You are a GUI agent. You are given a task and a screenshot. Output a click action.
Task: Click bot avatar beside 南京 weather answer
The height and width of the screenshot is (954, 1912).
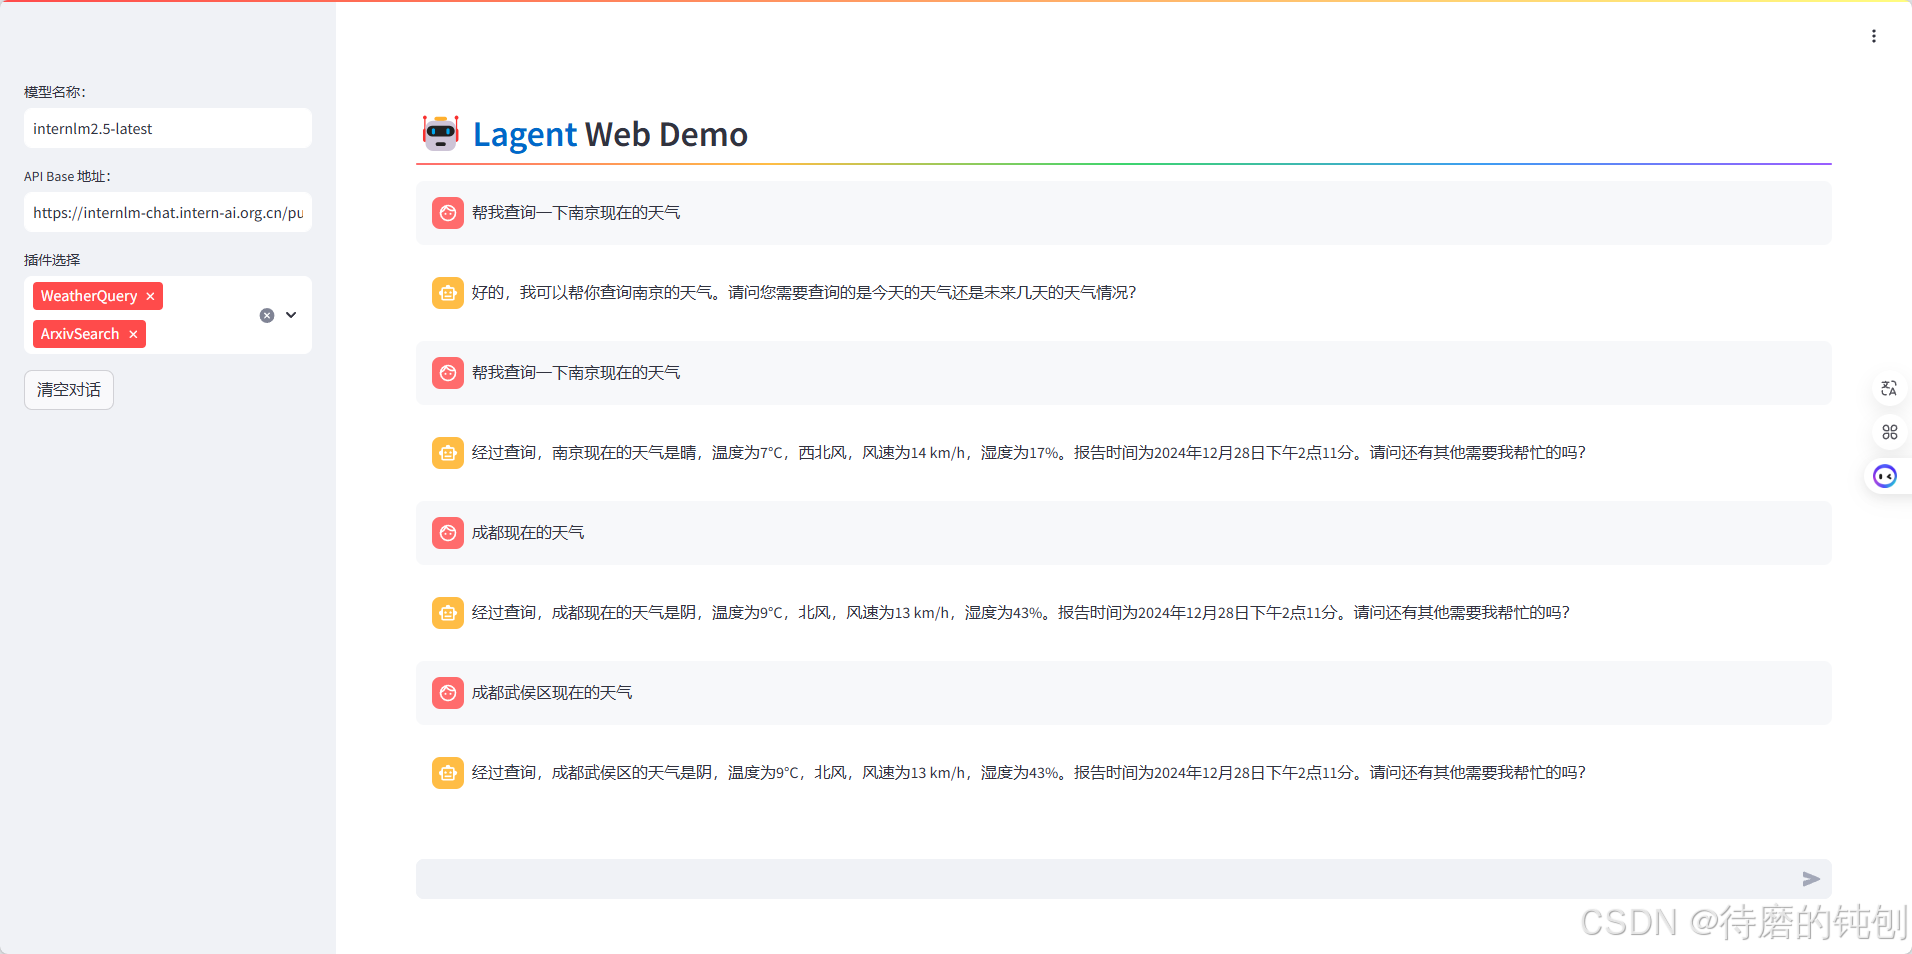pos(448,453)
